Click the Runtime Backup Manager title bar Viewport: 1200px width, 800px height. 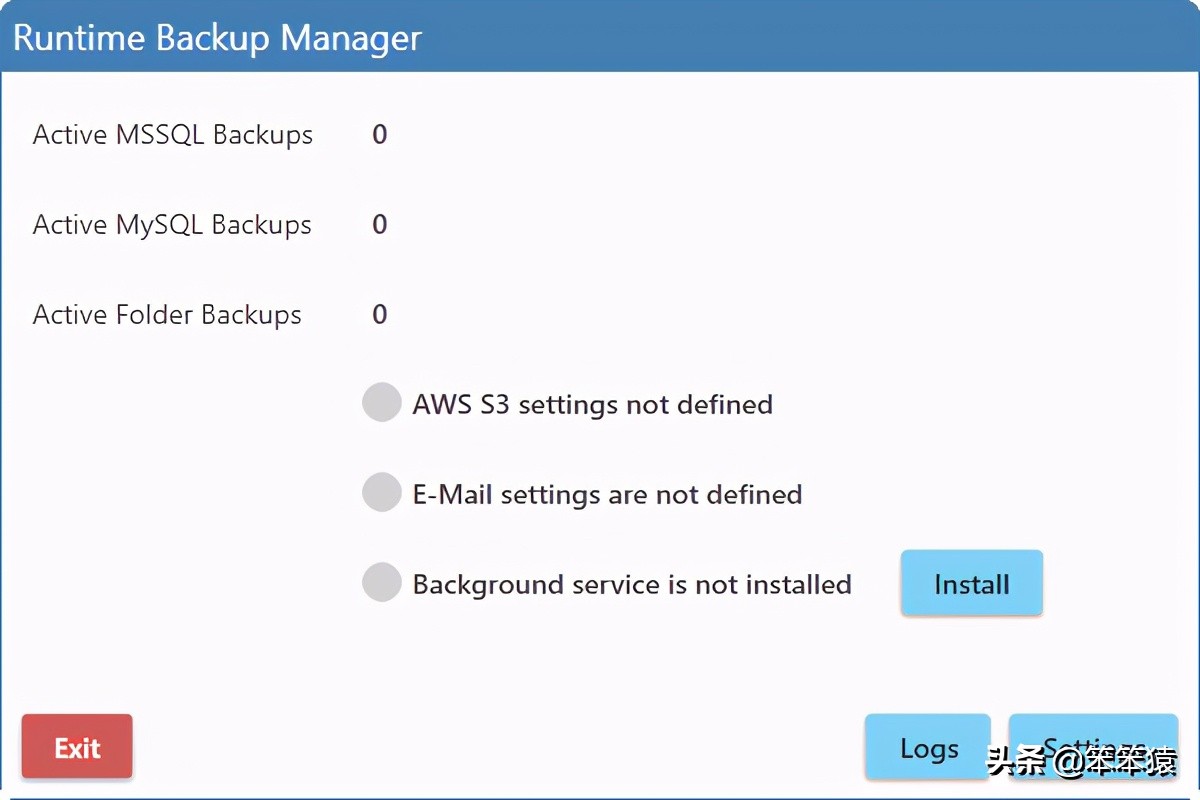tap(217, 37)
